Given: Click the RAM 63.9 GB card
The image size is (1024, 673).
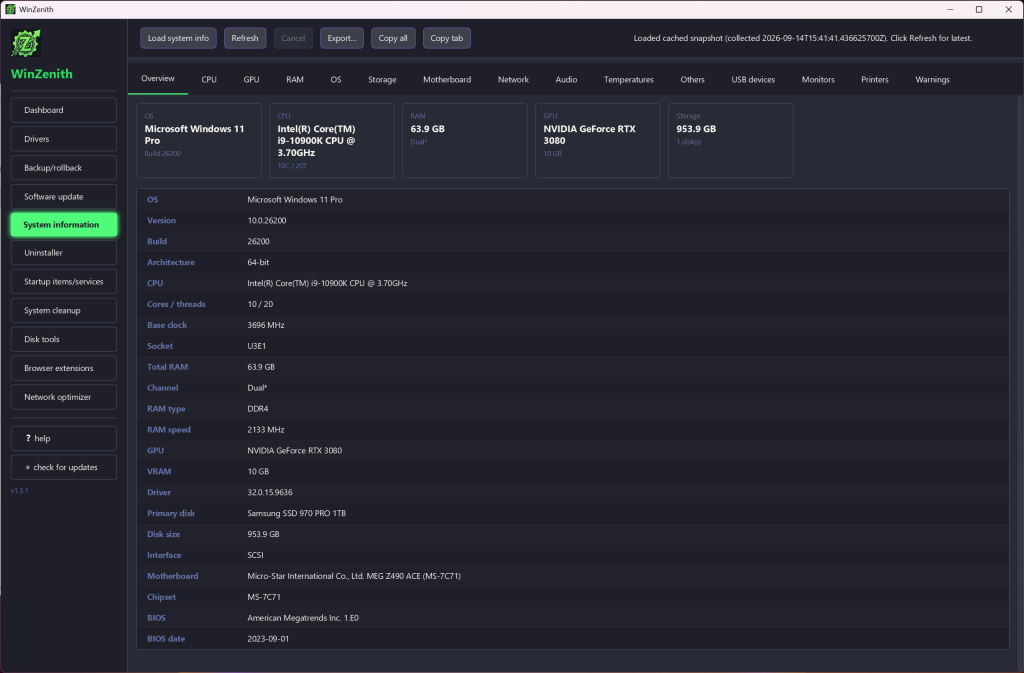Looking at the screenshot, I should tap(465, 140).
